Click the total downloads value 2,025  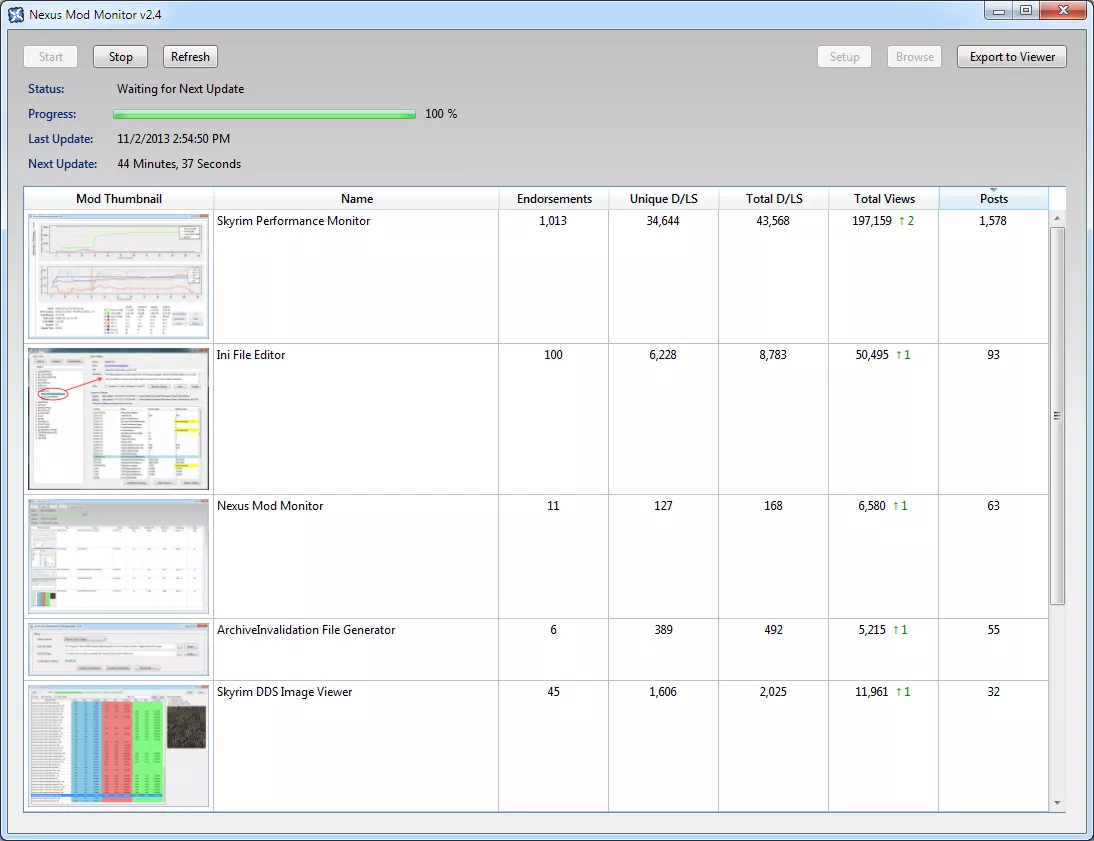point(773,692)
